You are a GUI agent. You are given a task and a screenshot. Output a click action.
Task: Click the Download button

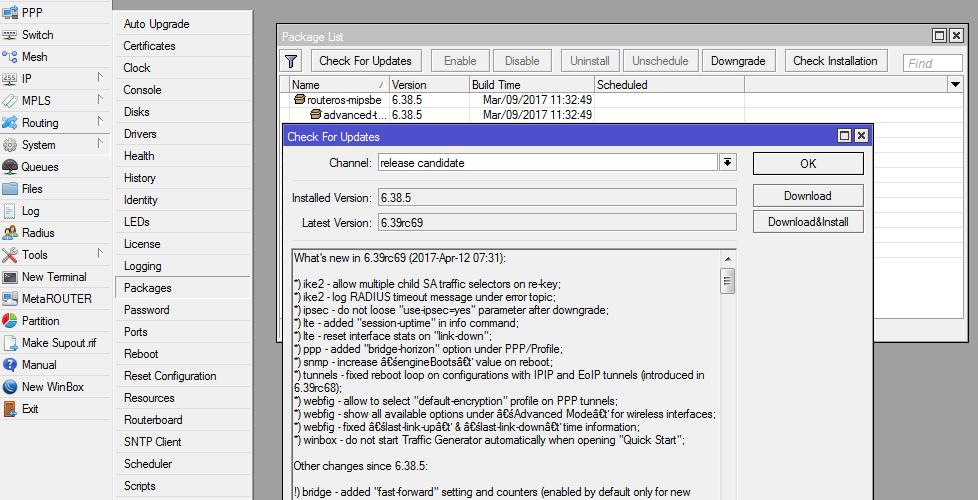808,196
